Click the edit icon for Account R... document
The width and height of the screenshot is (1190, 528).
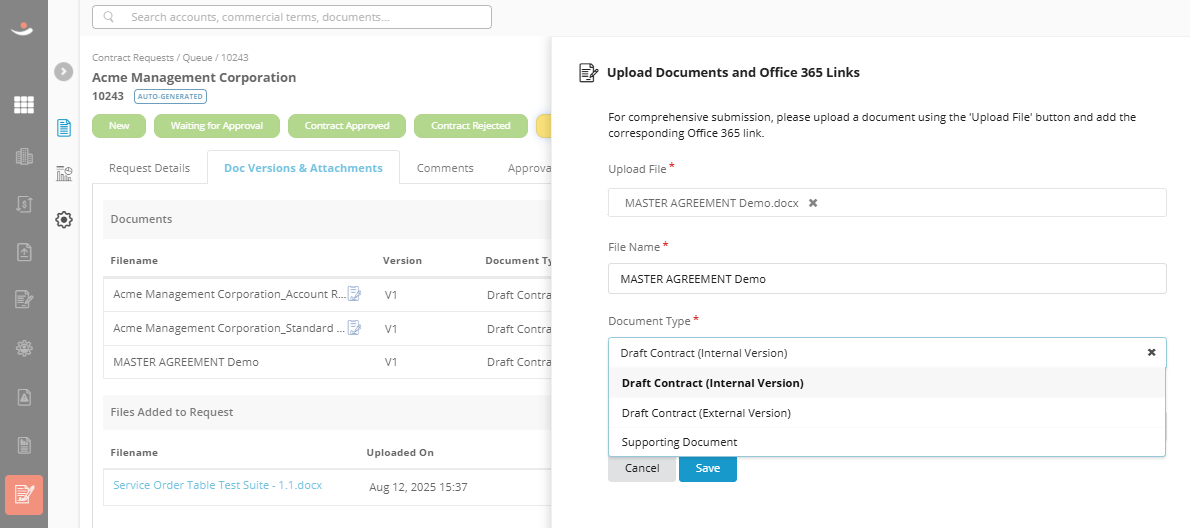pyautogui.click(x=354, y=294)
